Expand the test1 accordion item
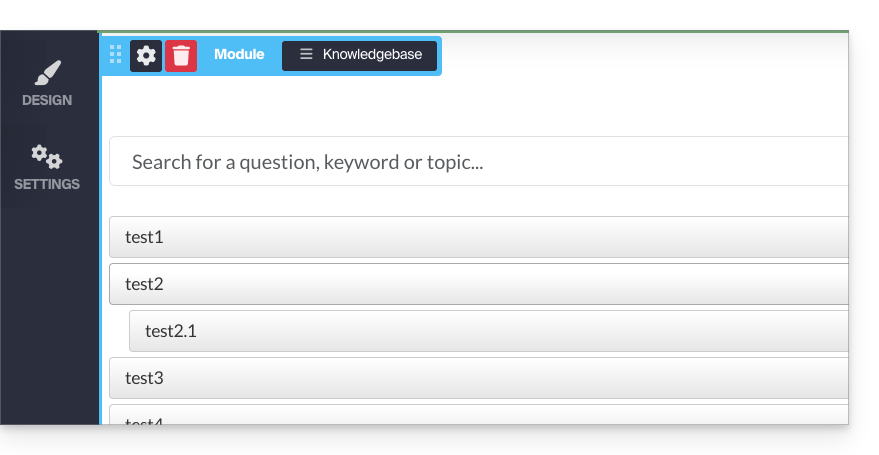The width and height of the screenshot is (879, 455). pos(478,237)
